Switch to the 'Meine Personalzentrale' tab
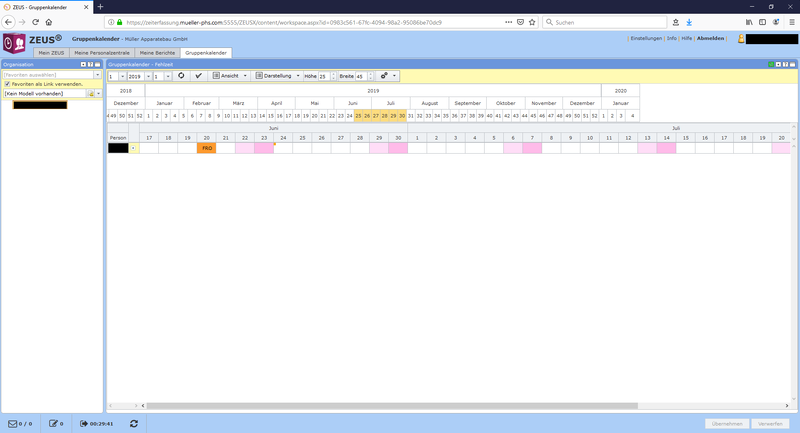This screenshot has width=800, height=433. [104, 52]
